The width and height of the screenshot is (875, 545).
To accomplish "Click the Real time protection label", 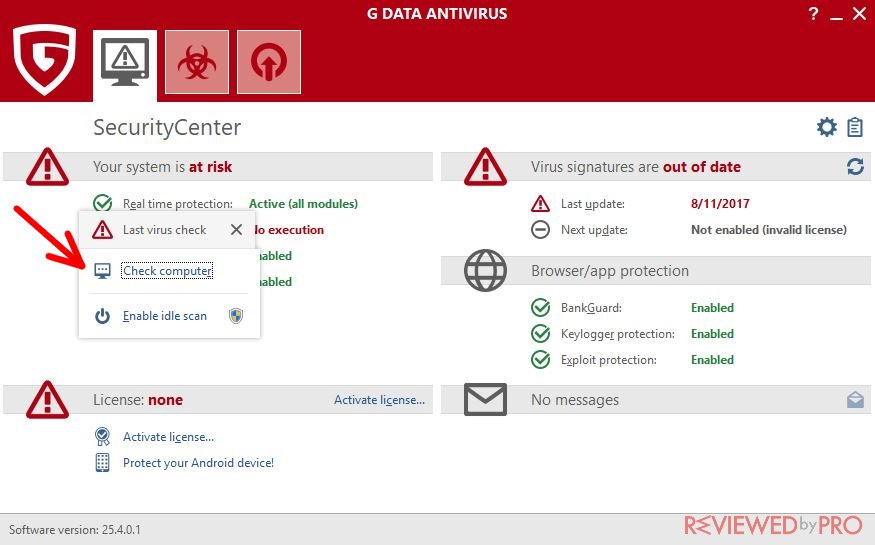I will tap(178, 204).
